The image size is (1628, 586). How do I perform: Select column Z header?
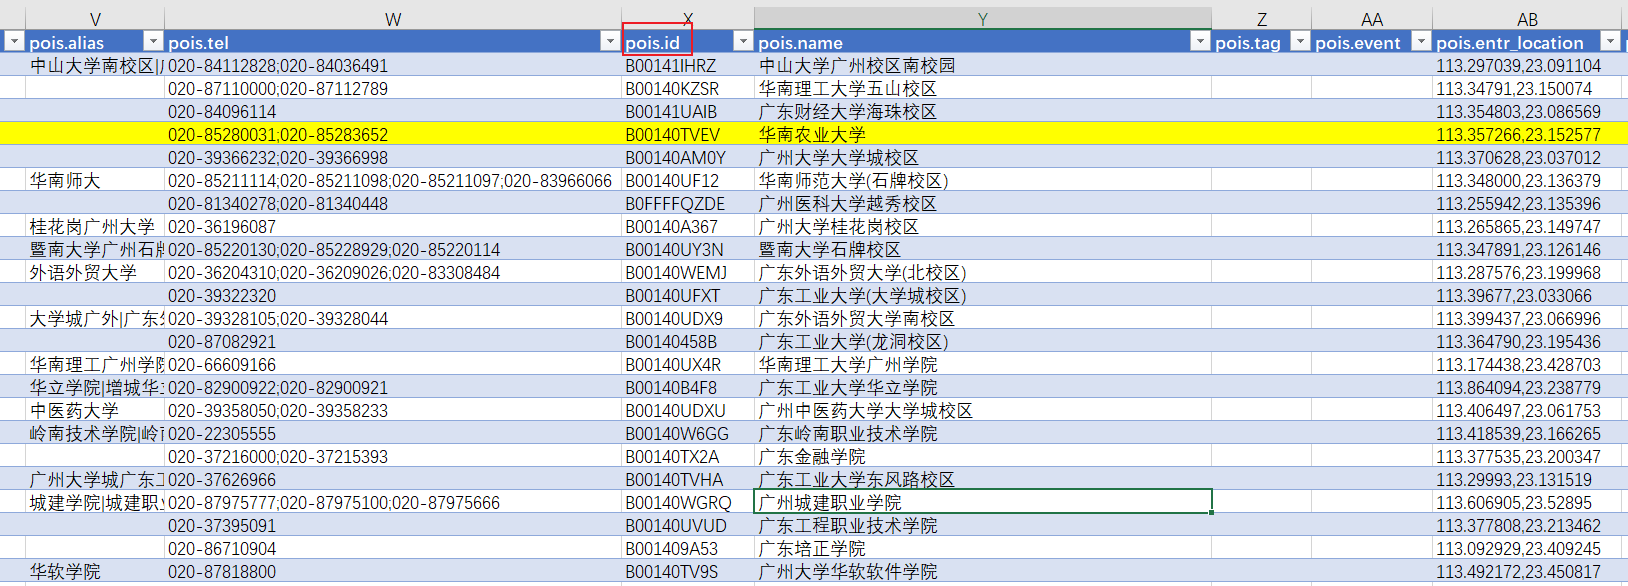coord(1262,19)
